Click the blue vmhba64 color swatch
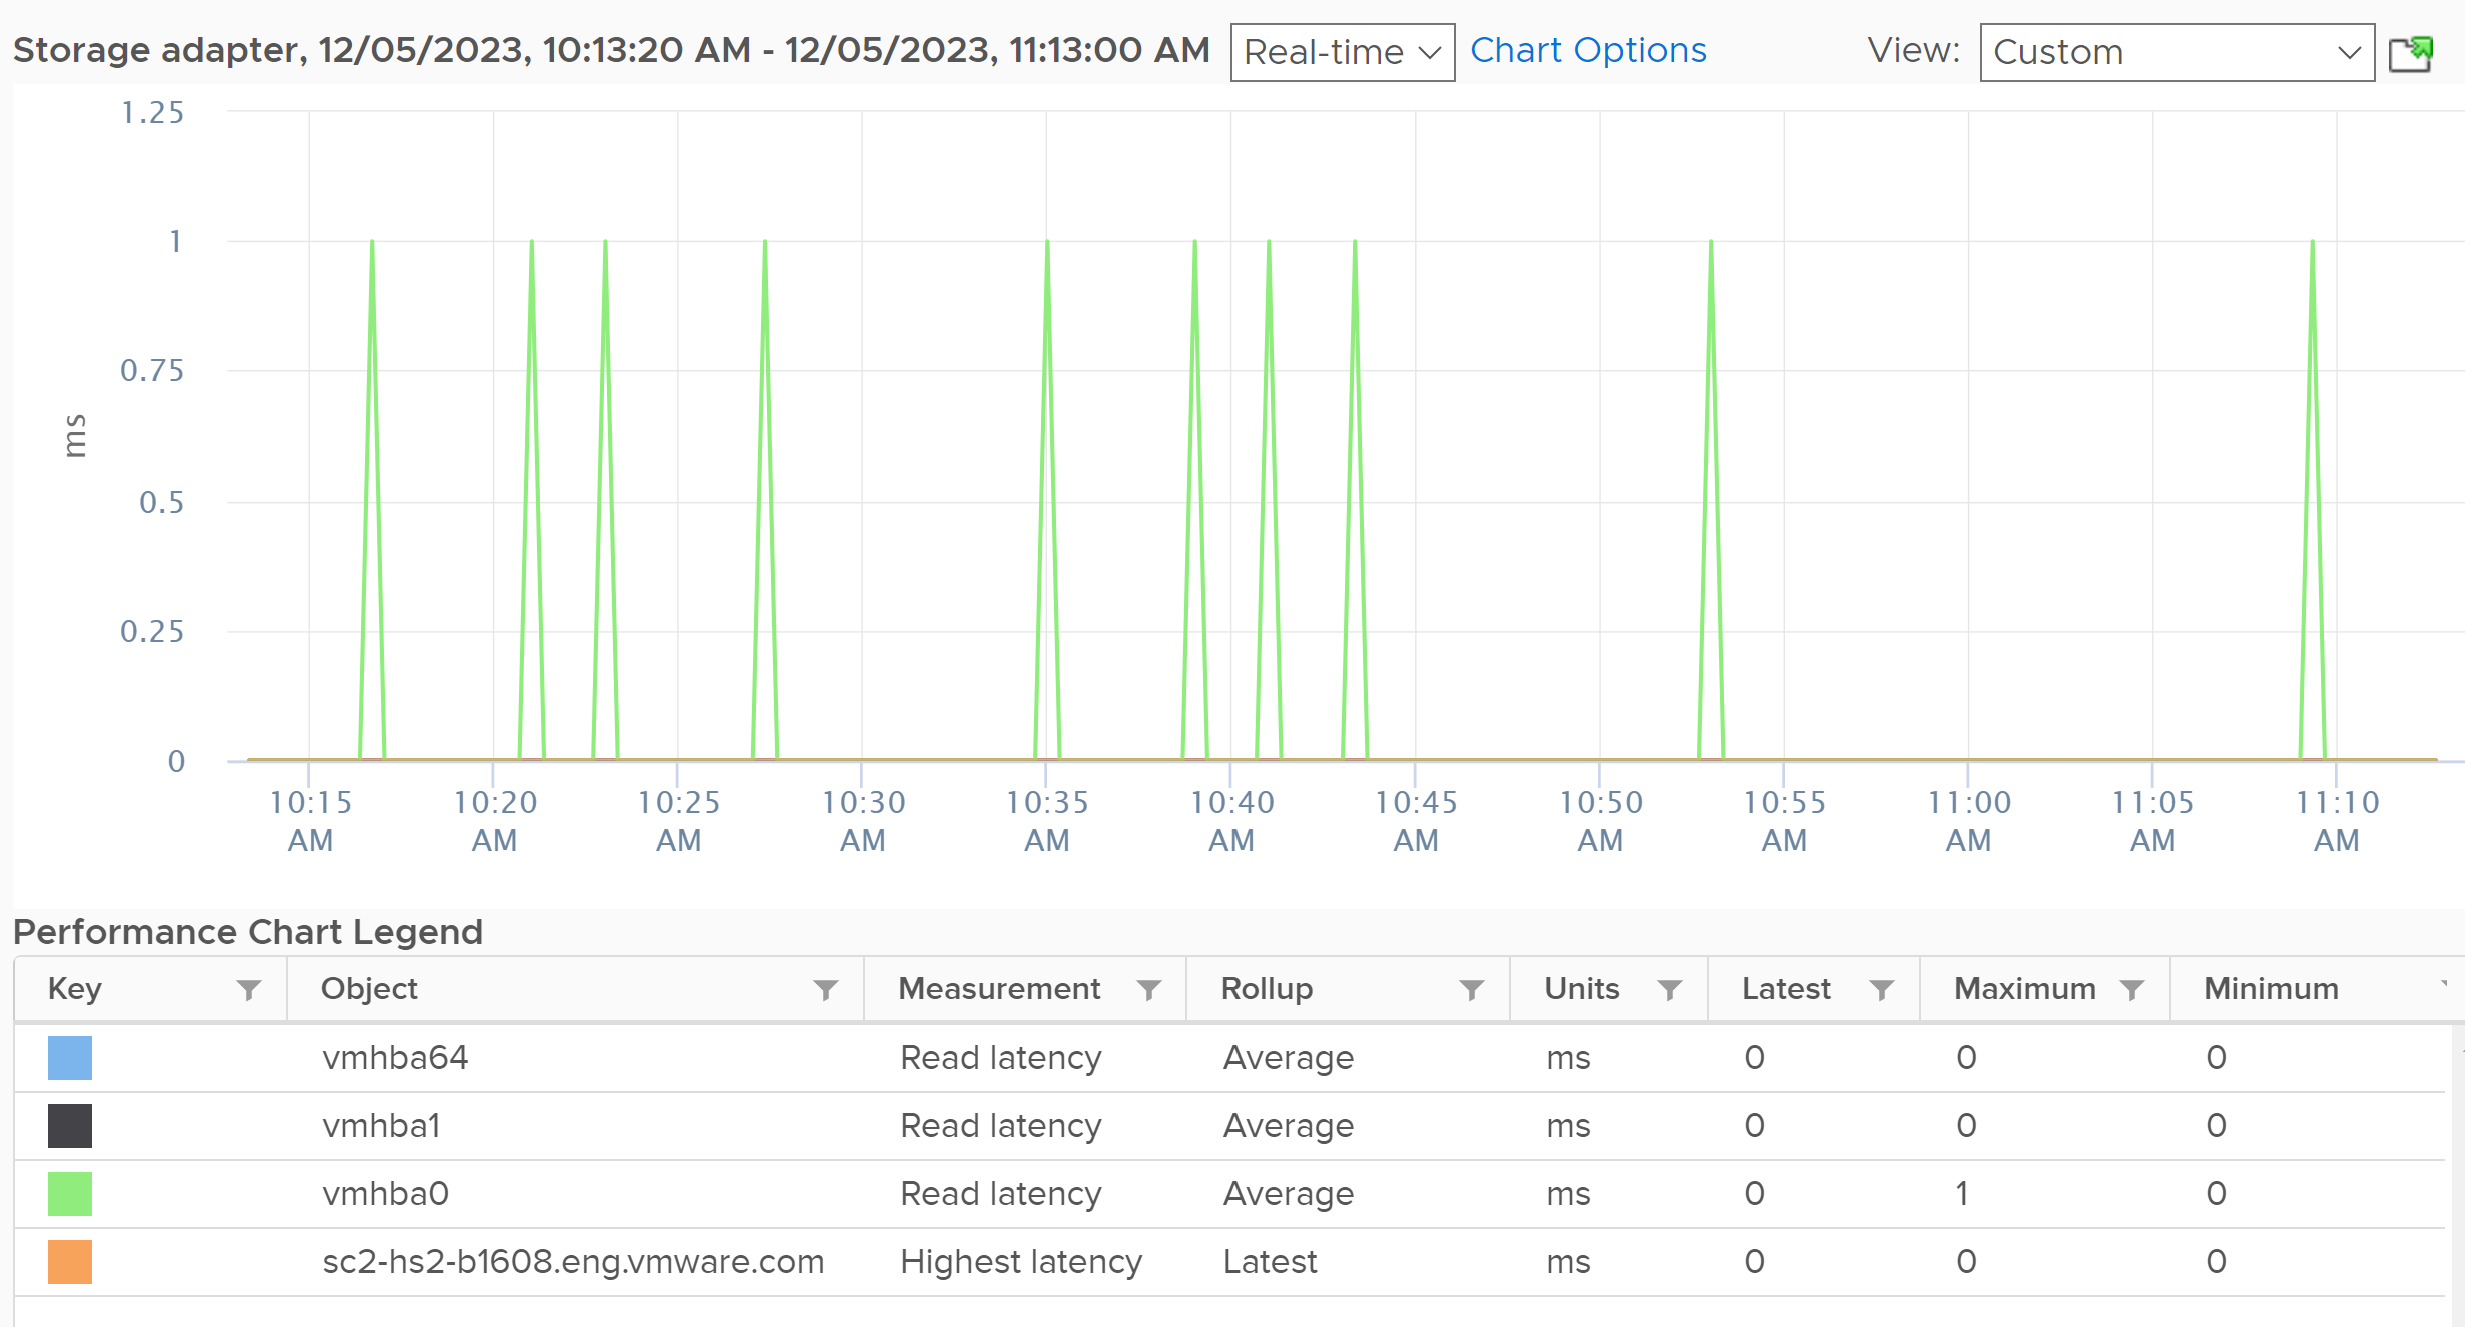This screenshot has width=2465, height=1327. click(70, 1058)
